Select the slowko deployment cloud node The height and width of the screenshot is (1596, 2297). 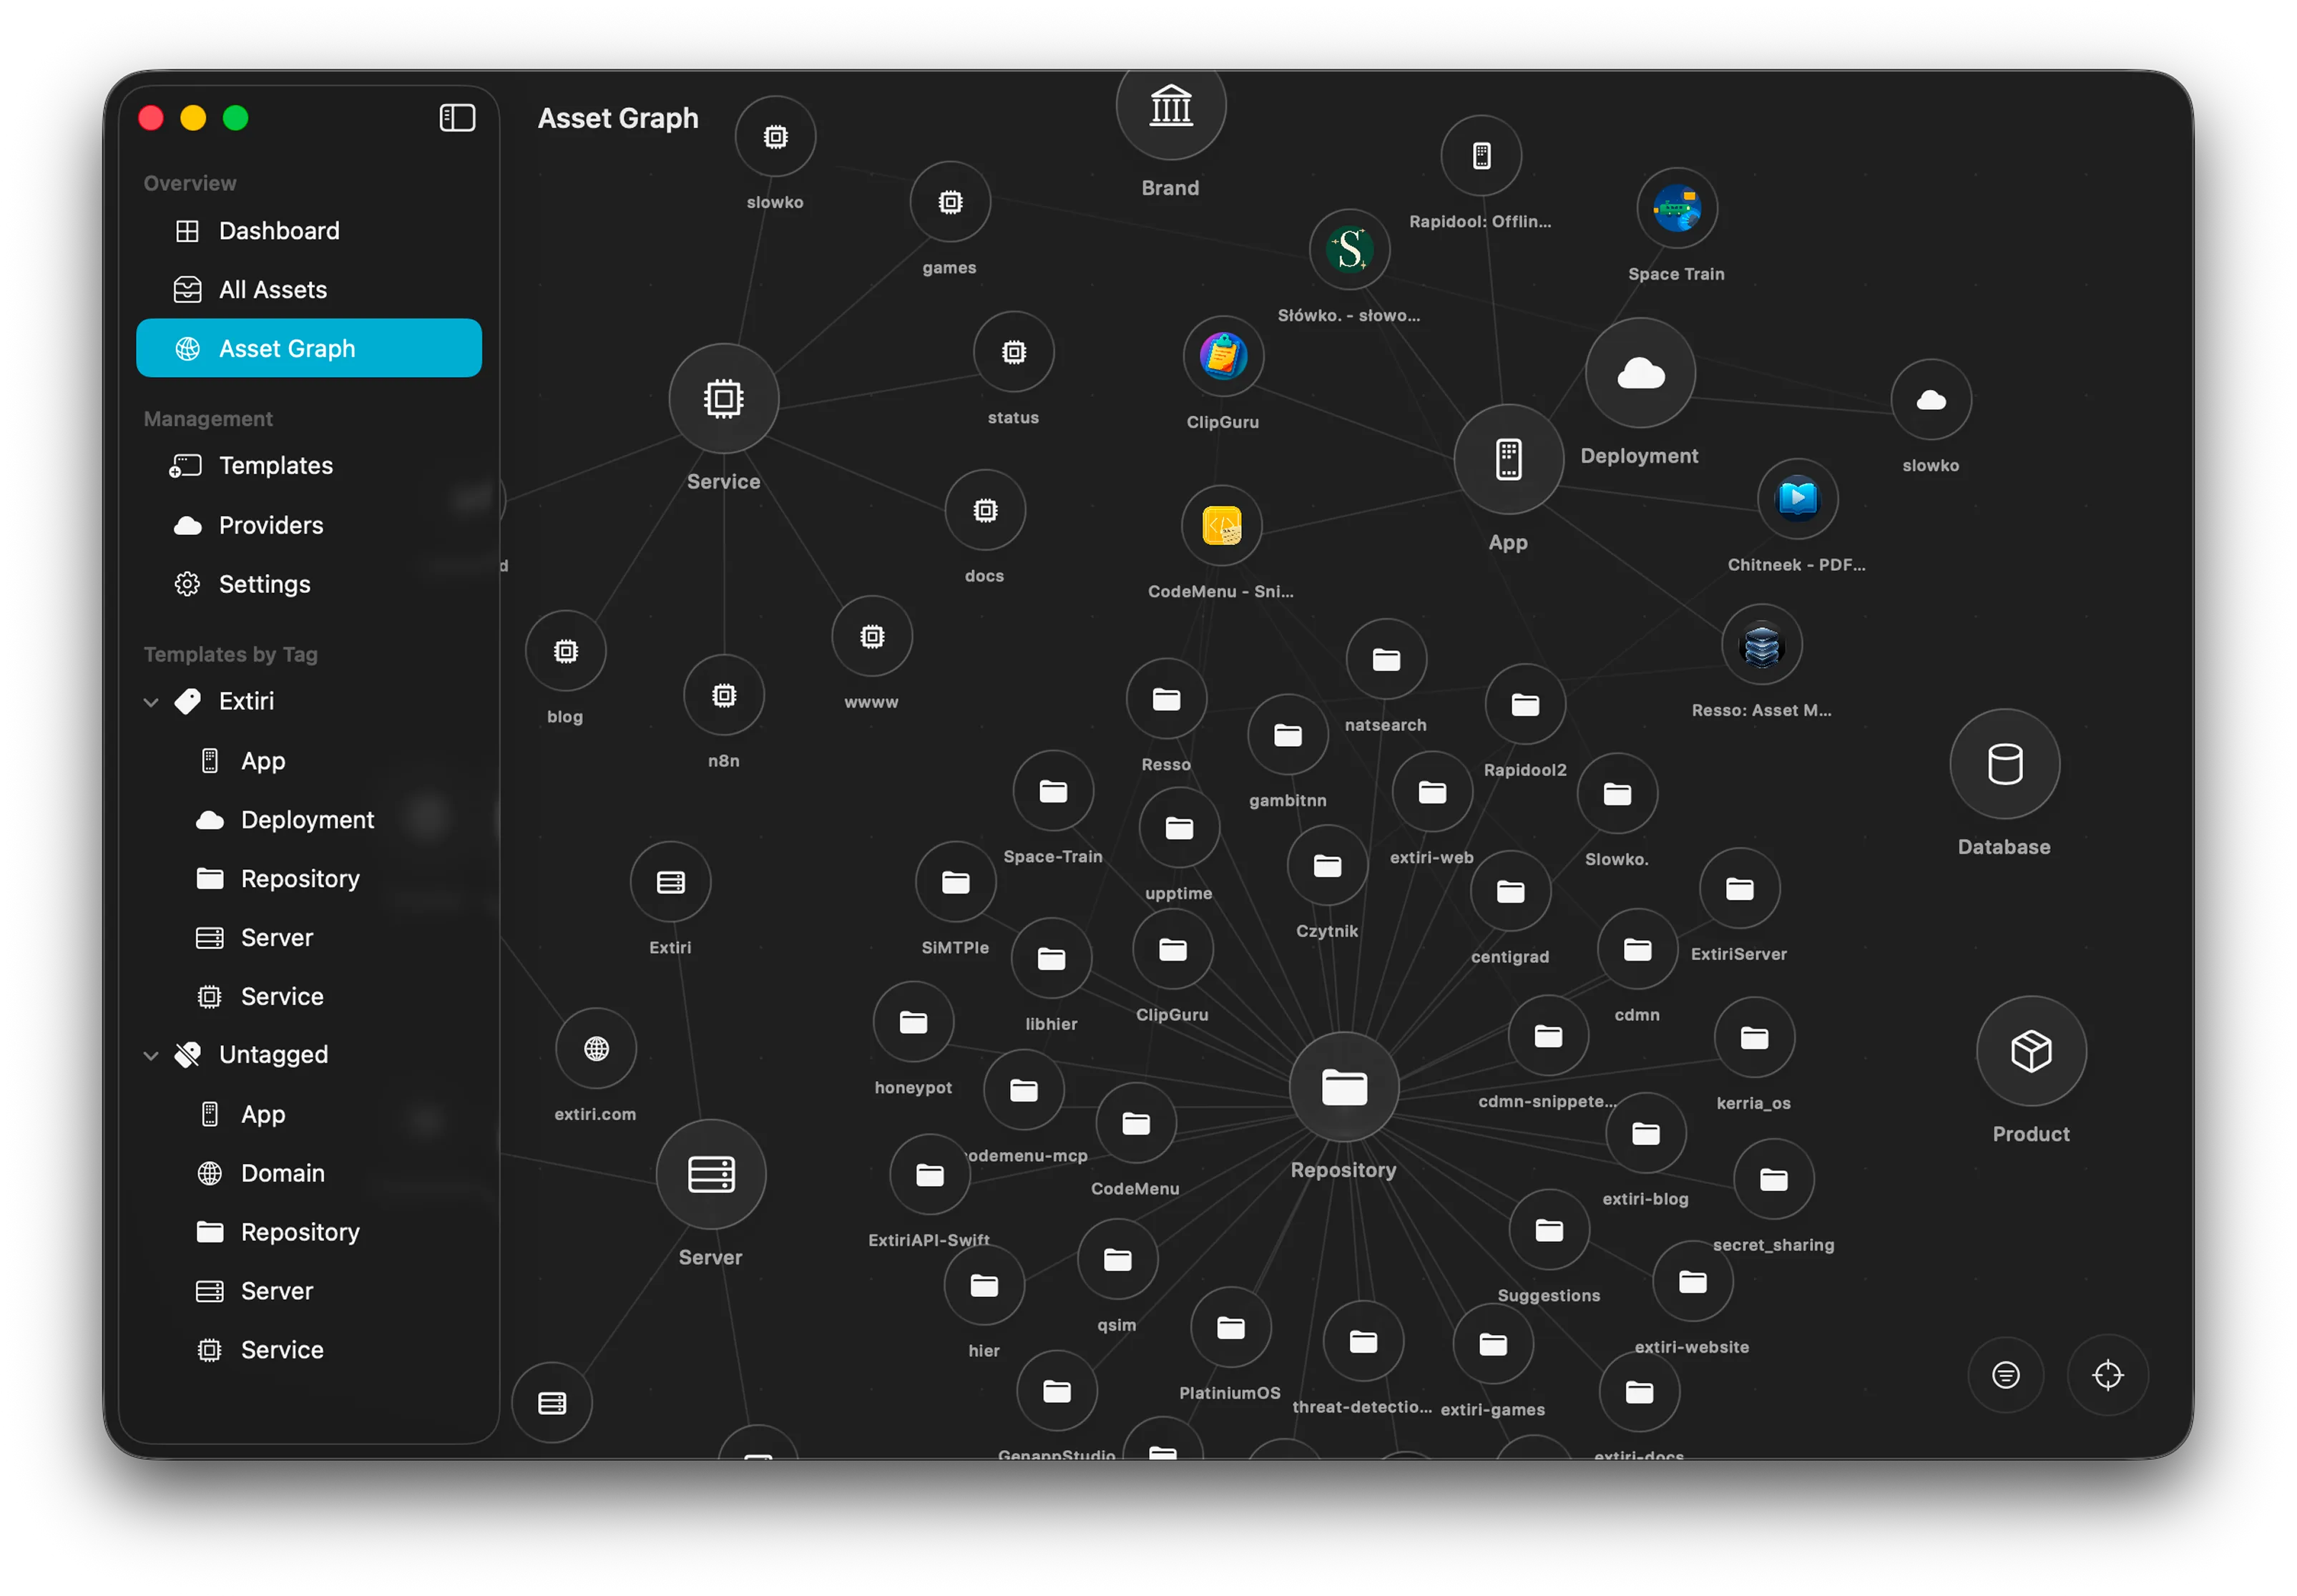(1931, 400)
